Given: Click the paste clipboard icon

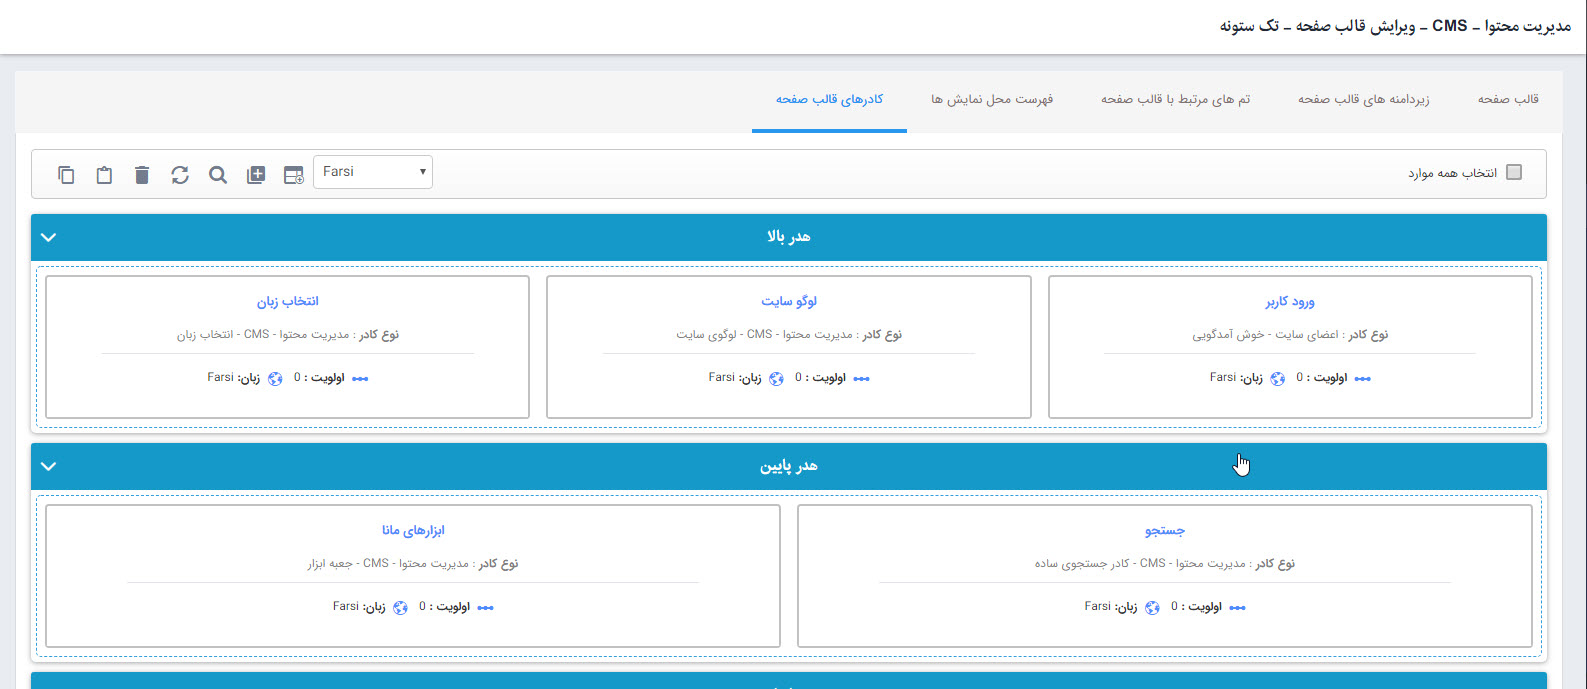Looking at the screenshot, I should click(x=104, y=175).
